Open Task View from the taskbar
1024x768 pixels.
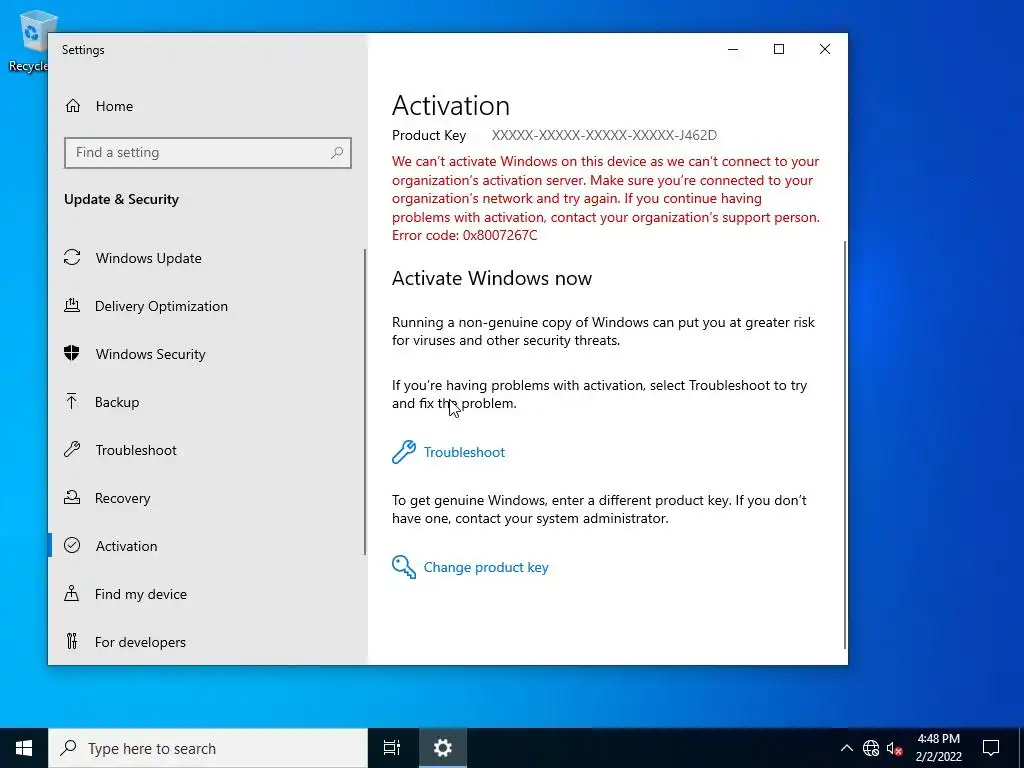[392, 748]
